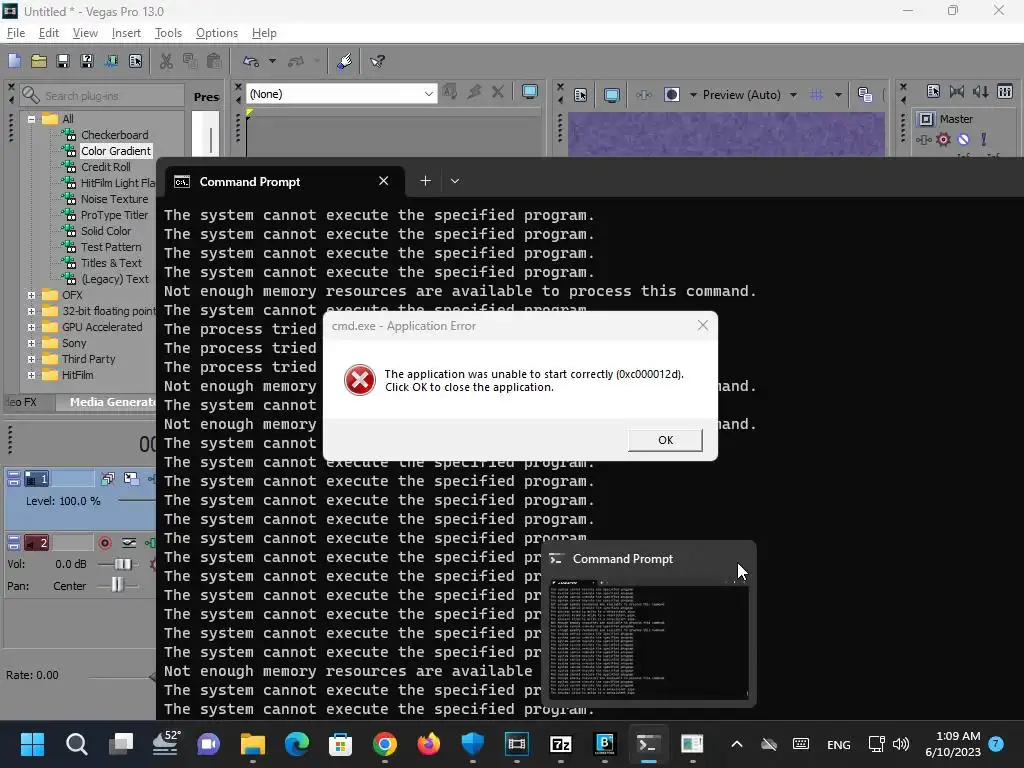Click the Cut scissors icon

pyautogui.click(x=166, y=61)
